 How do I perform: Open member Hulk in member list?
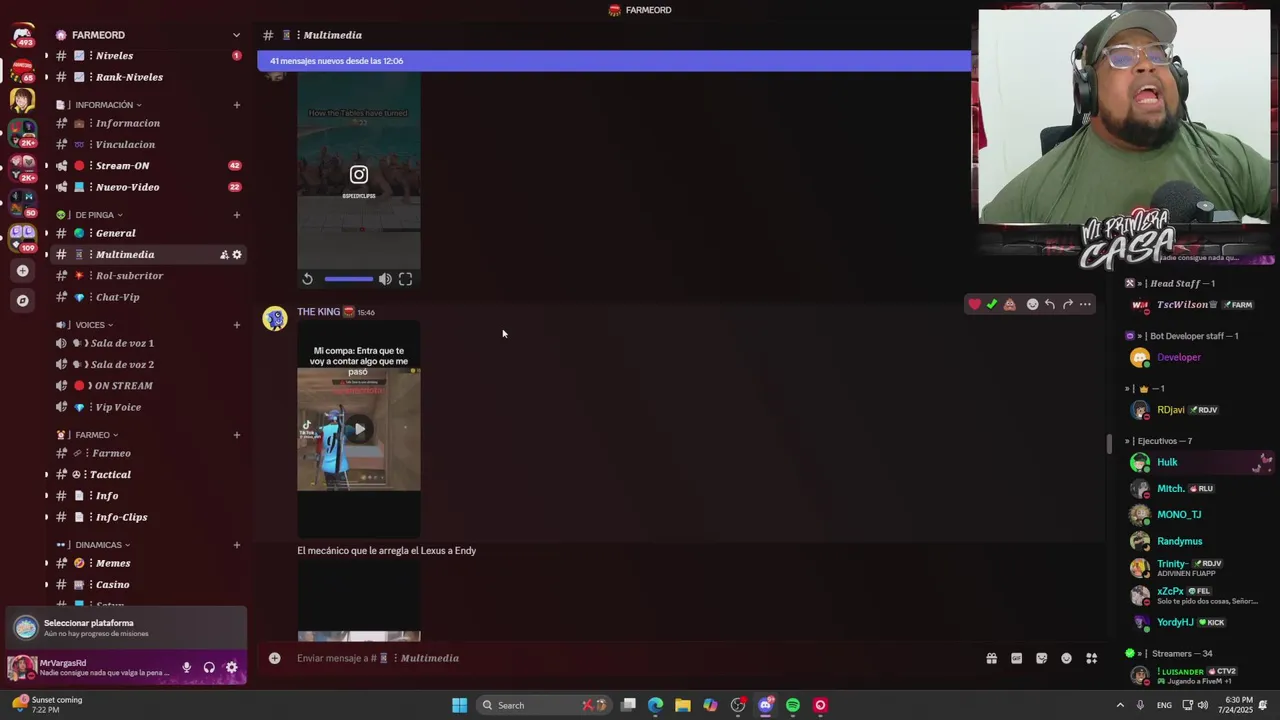coord(1198,462)
